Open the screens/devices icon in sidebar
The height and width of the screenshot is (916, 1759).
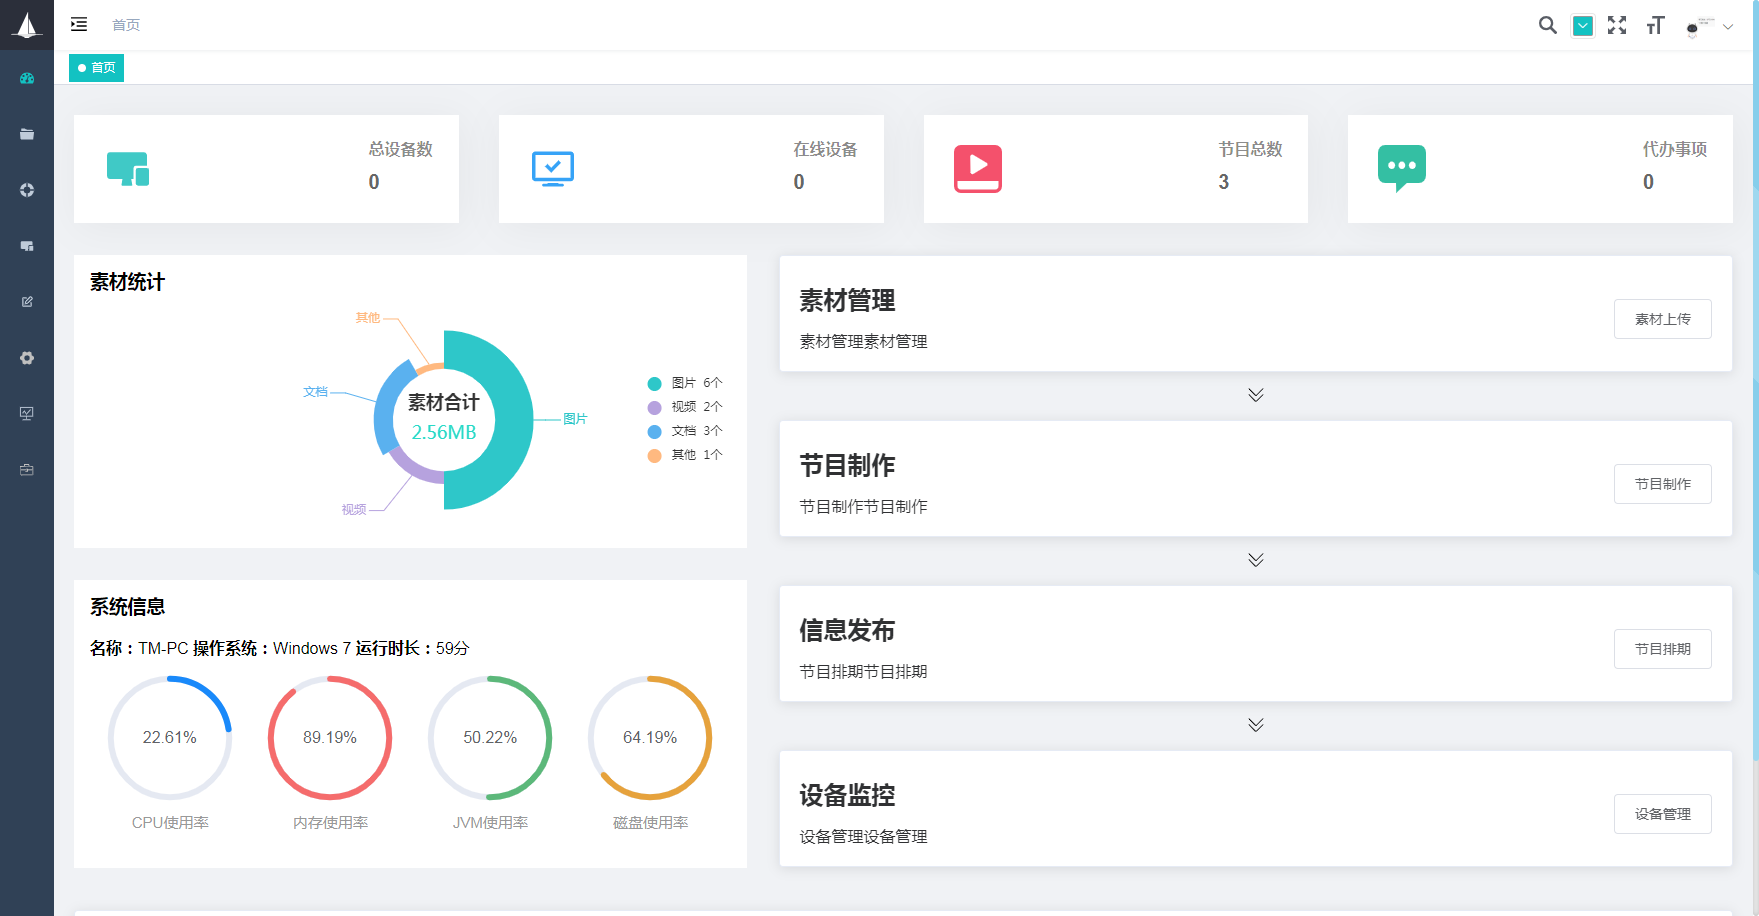click(27, 246)
